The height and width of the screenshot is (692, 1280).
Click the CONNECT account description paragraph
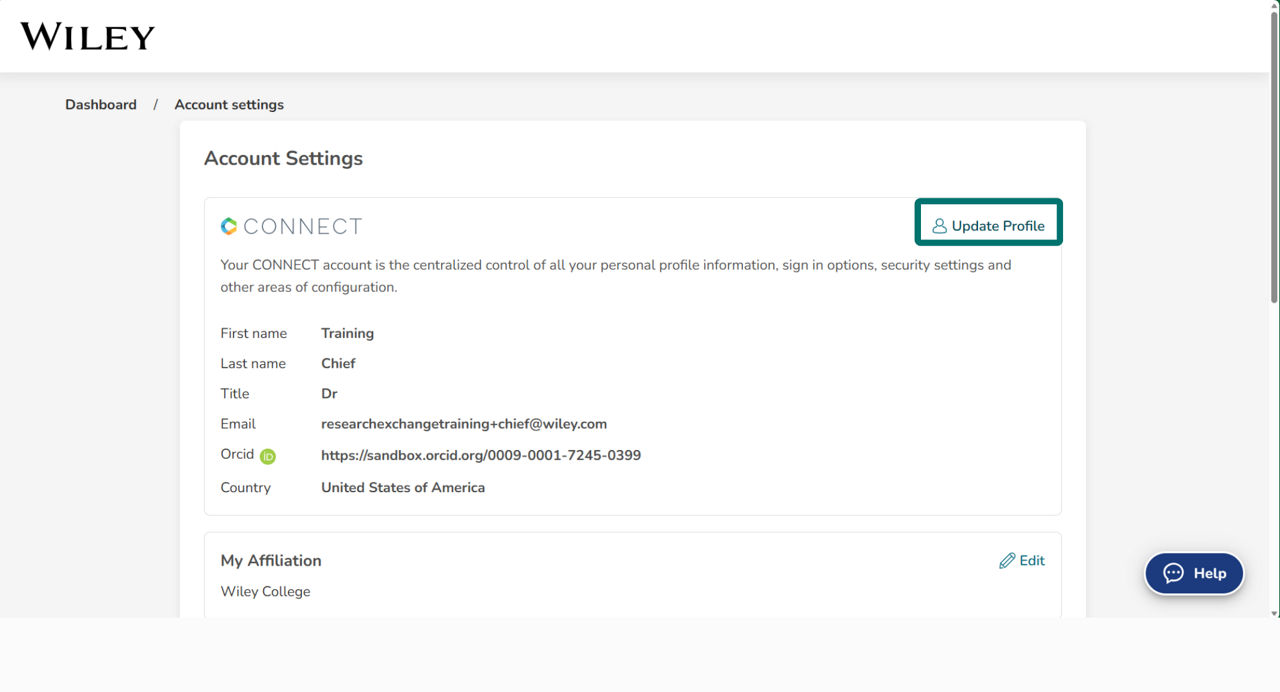coord(616,276)
